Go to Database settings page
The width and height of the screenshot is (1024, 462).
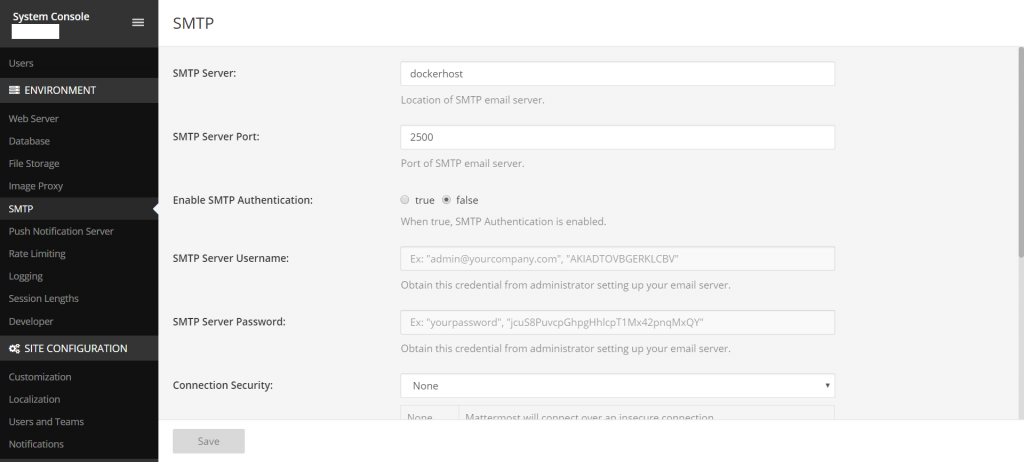click(29, 141)
